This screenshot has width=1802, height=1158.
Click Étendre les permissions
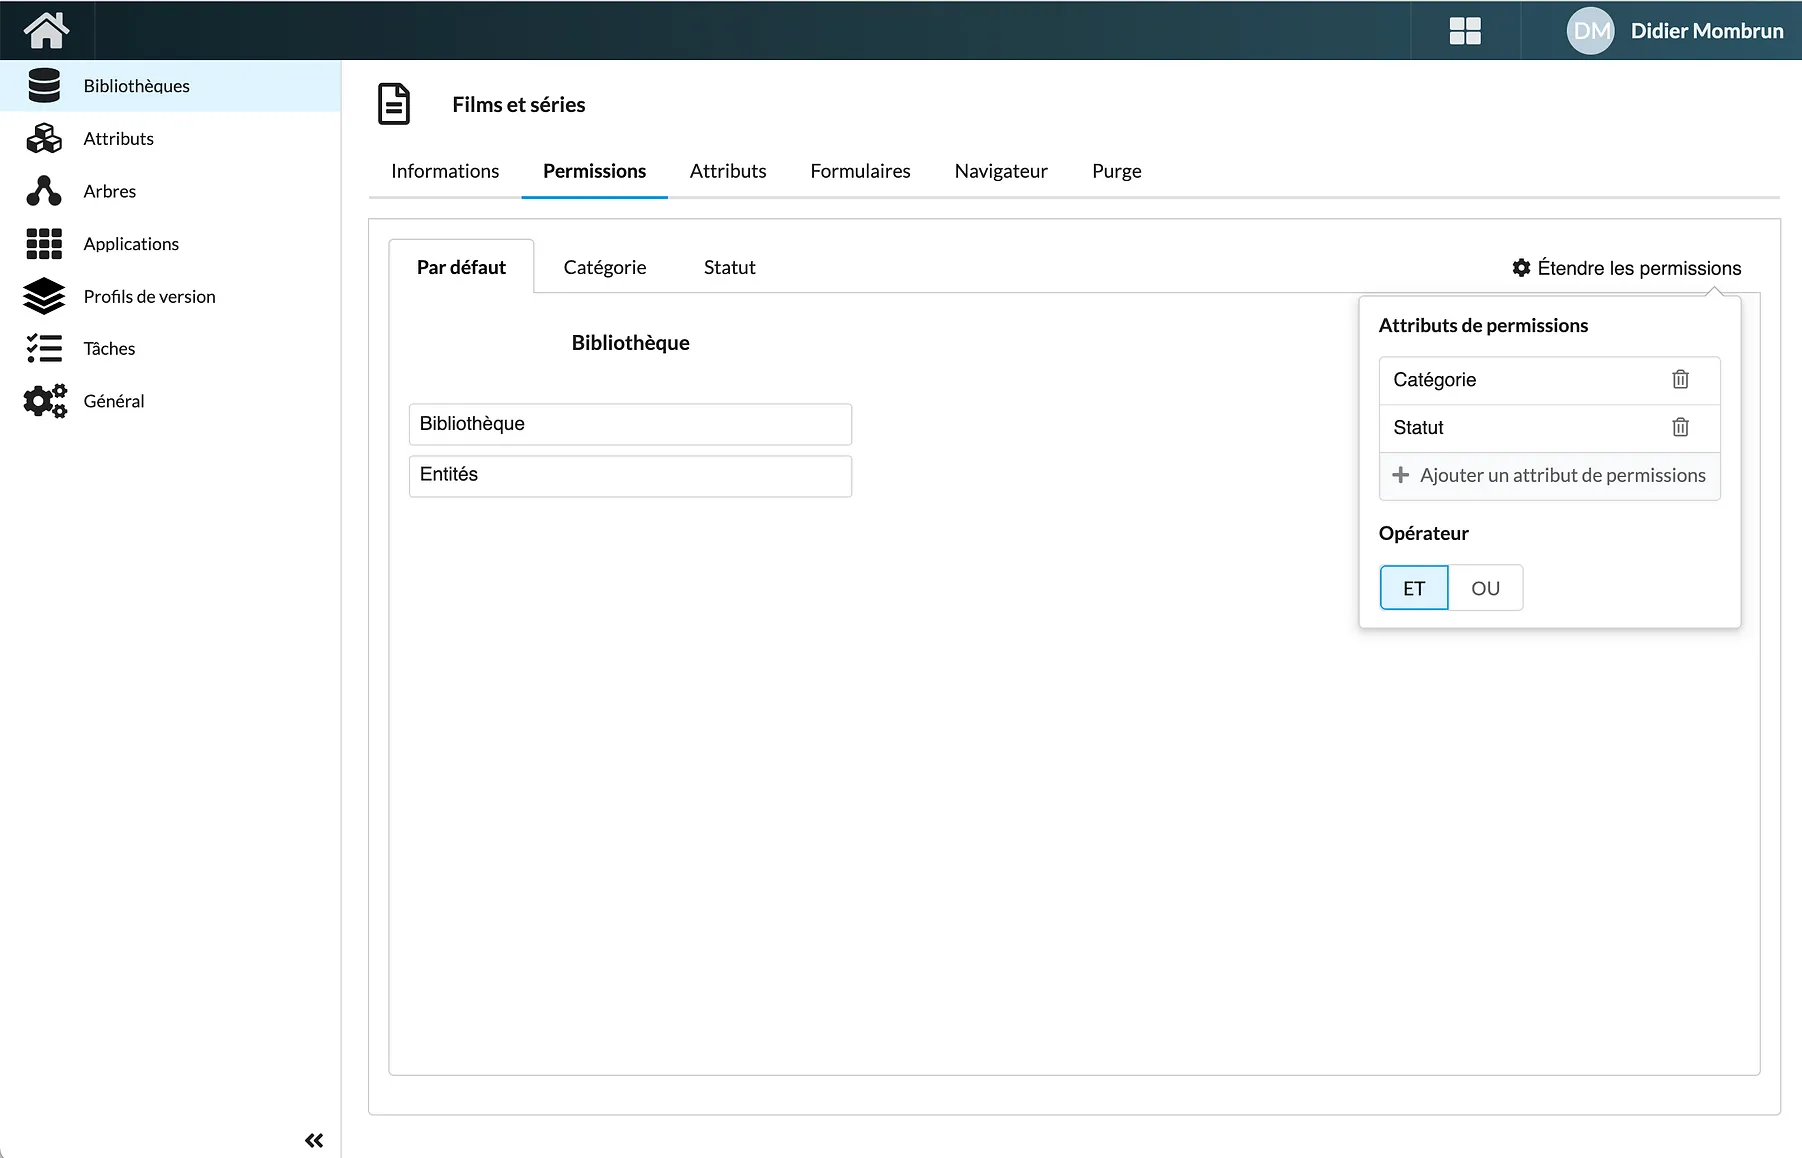[x=1627, y=268]
